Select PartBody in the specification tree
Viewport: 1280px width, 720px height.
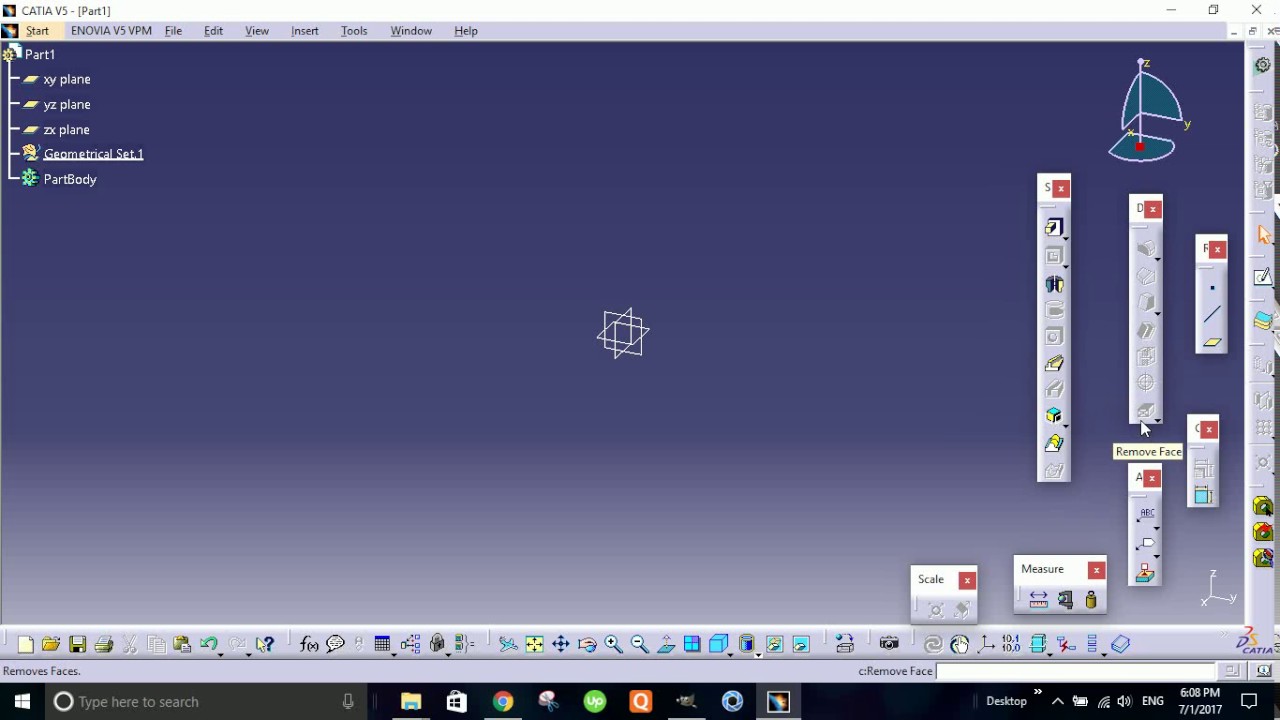click(70, 180)
